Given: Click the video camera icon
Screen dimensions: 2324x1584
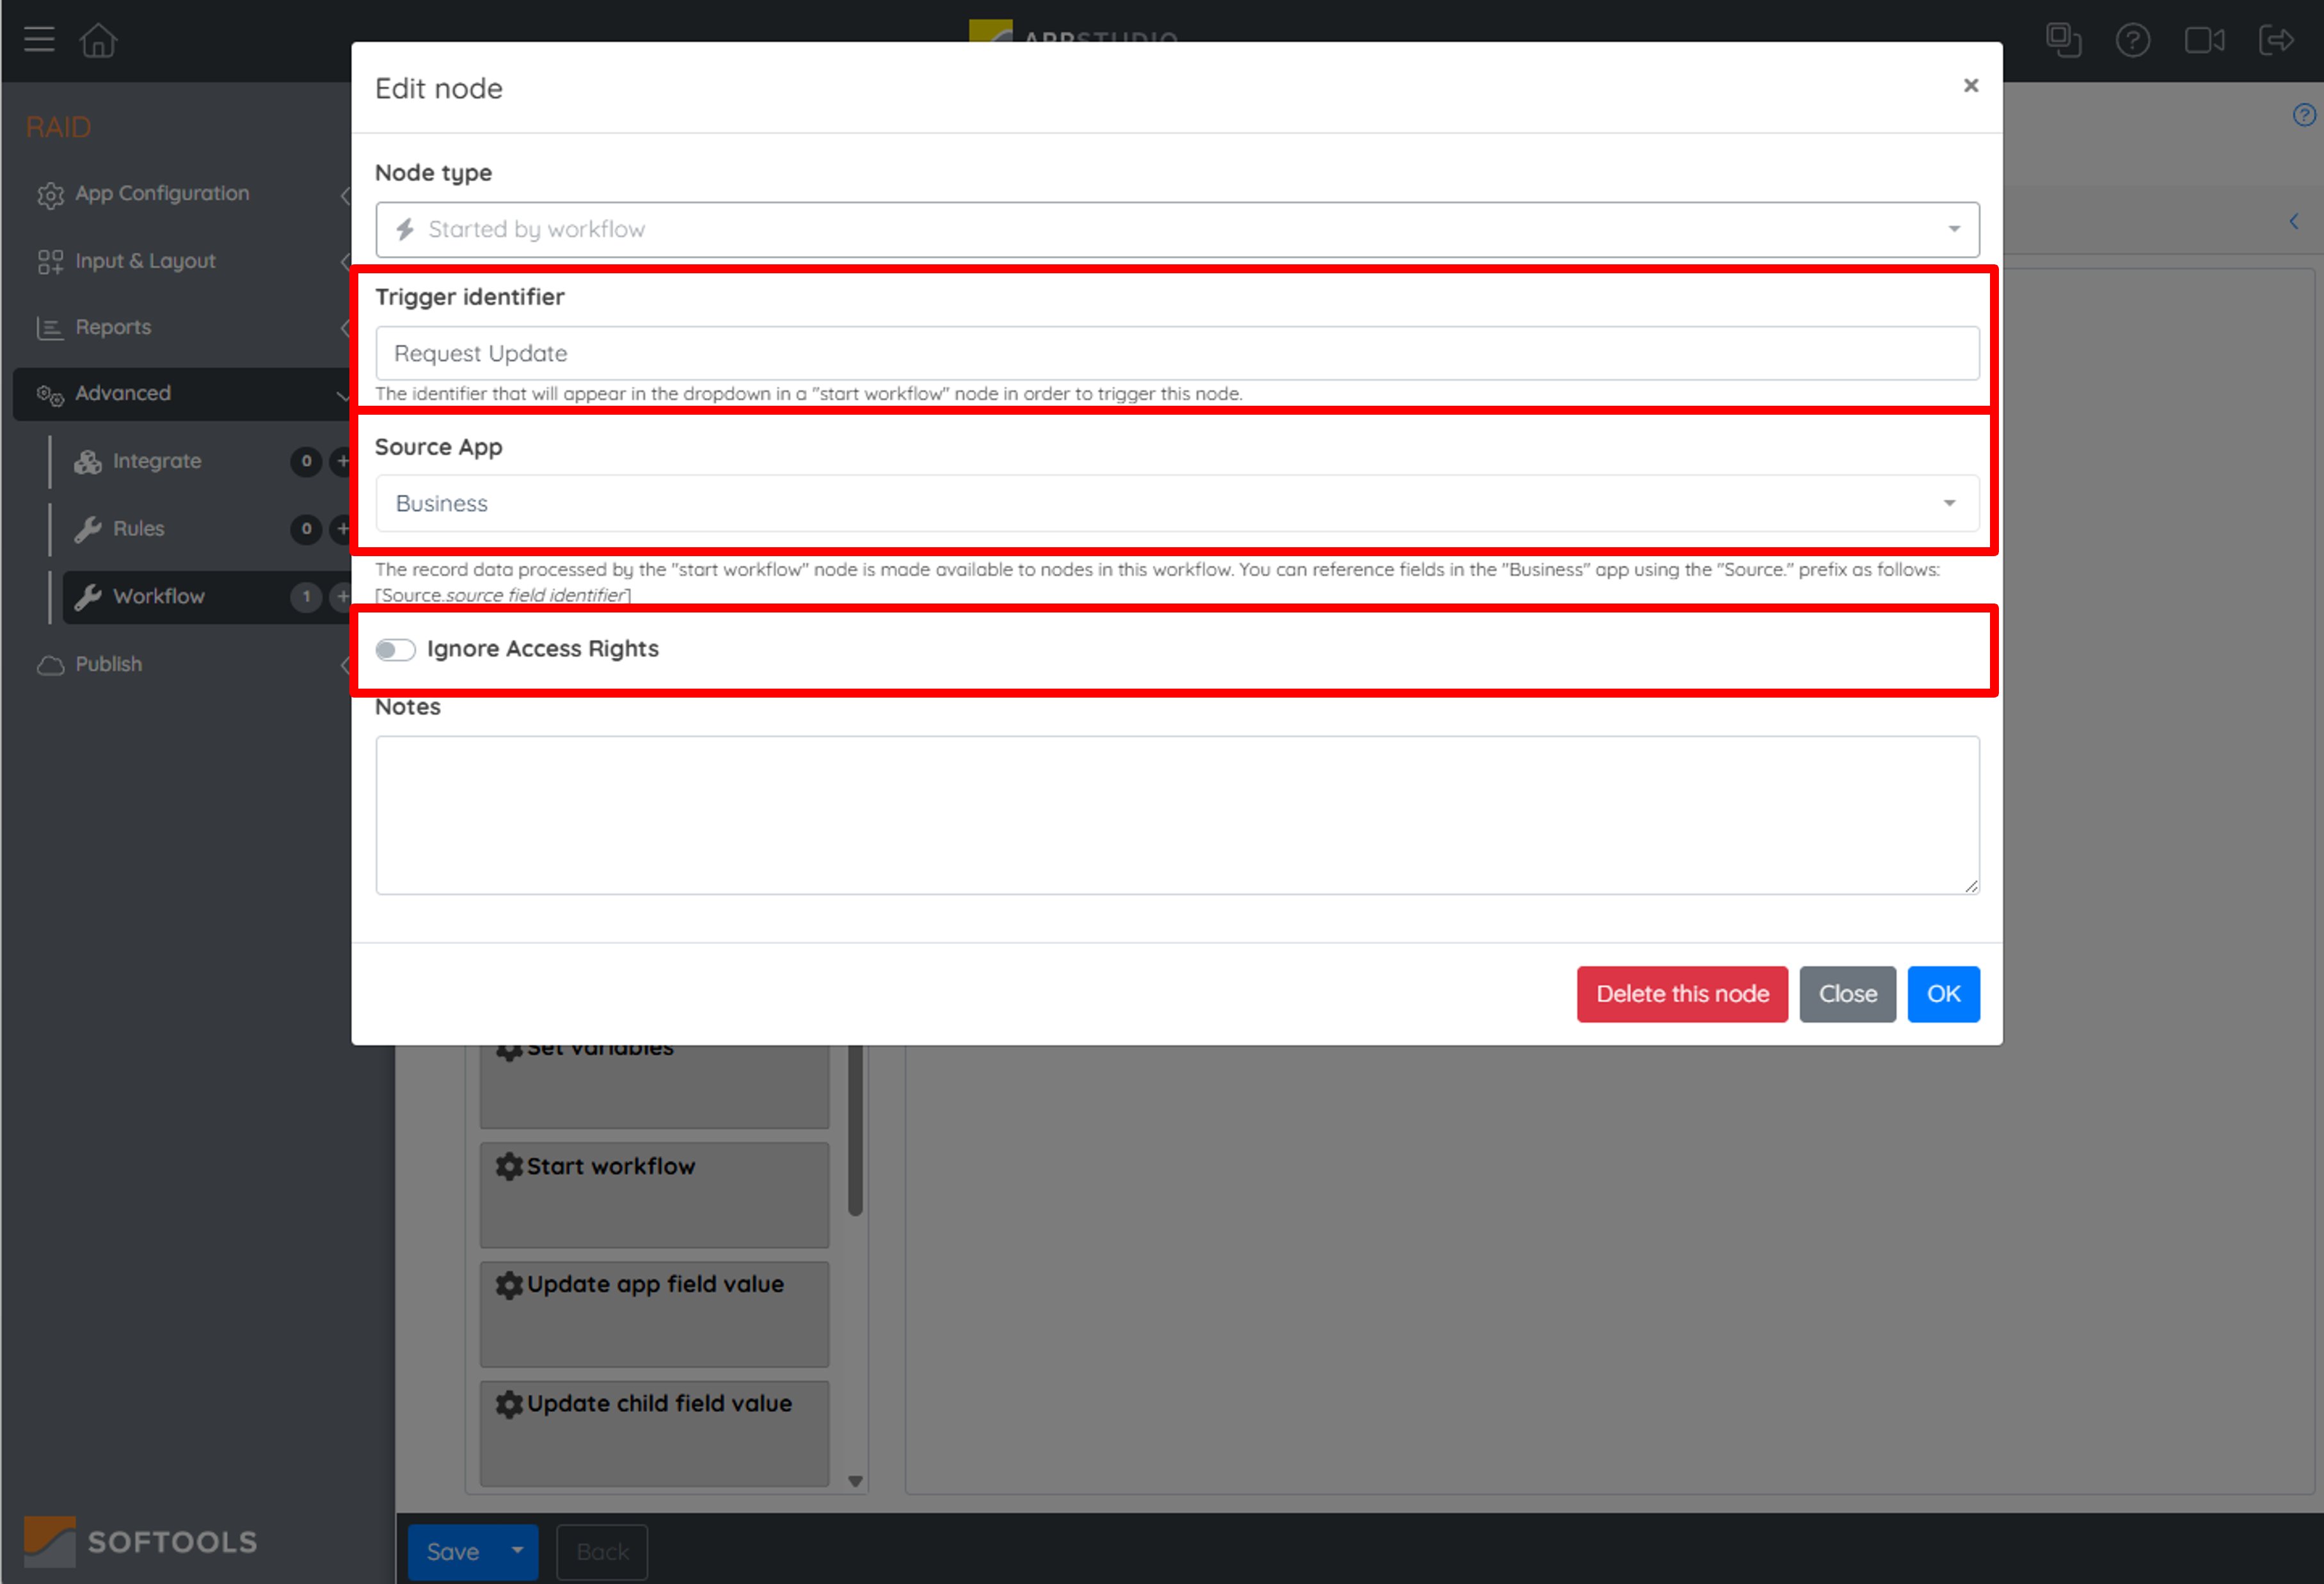Looking at the screenshot, I should [2204, 40].
